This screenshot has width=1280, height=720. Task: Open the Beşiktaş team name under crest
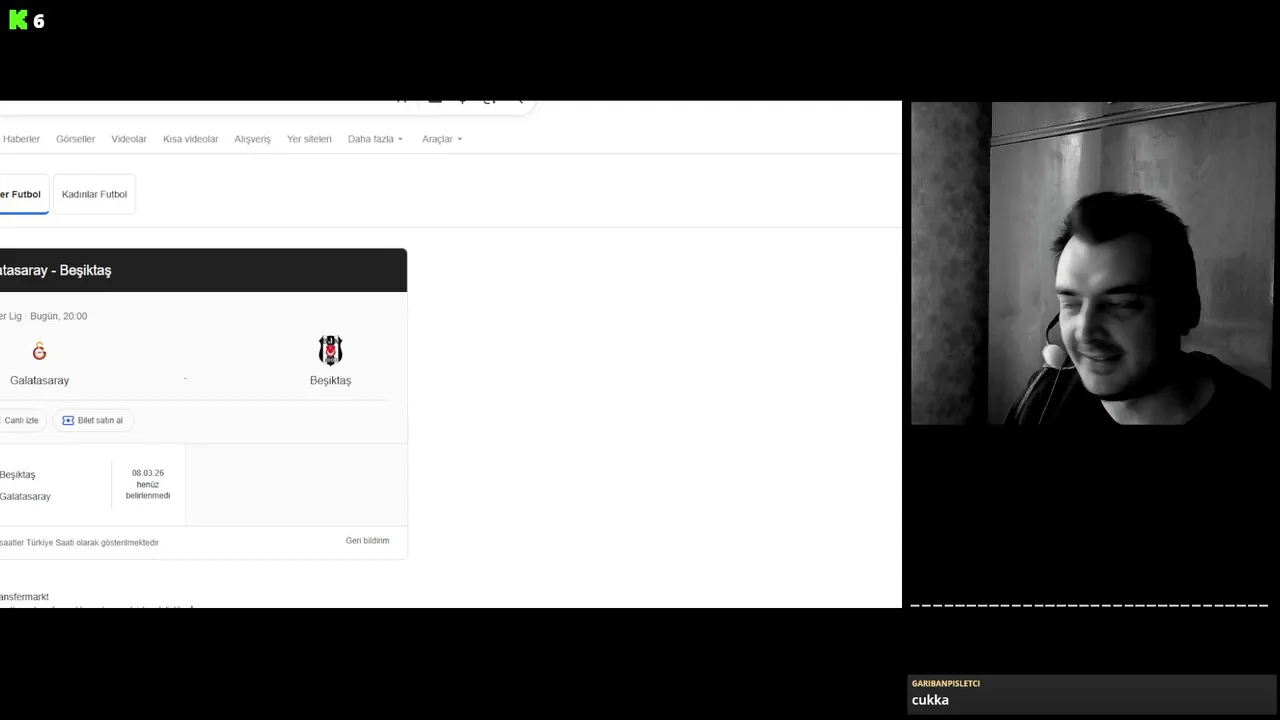330,380
